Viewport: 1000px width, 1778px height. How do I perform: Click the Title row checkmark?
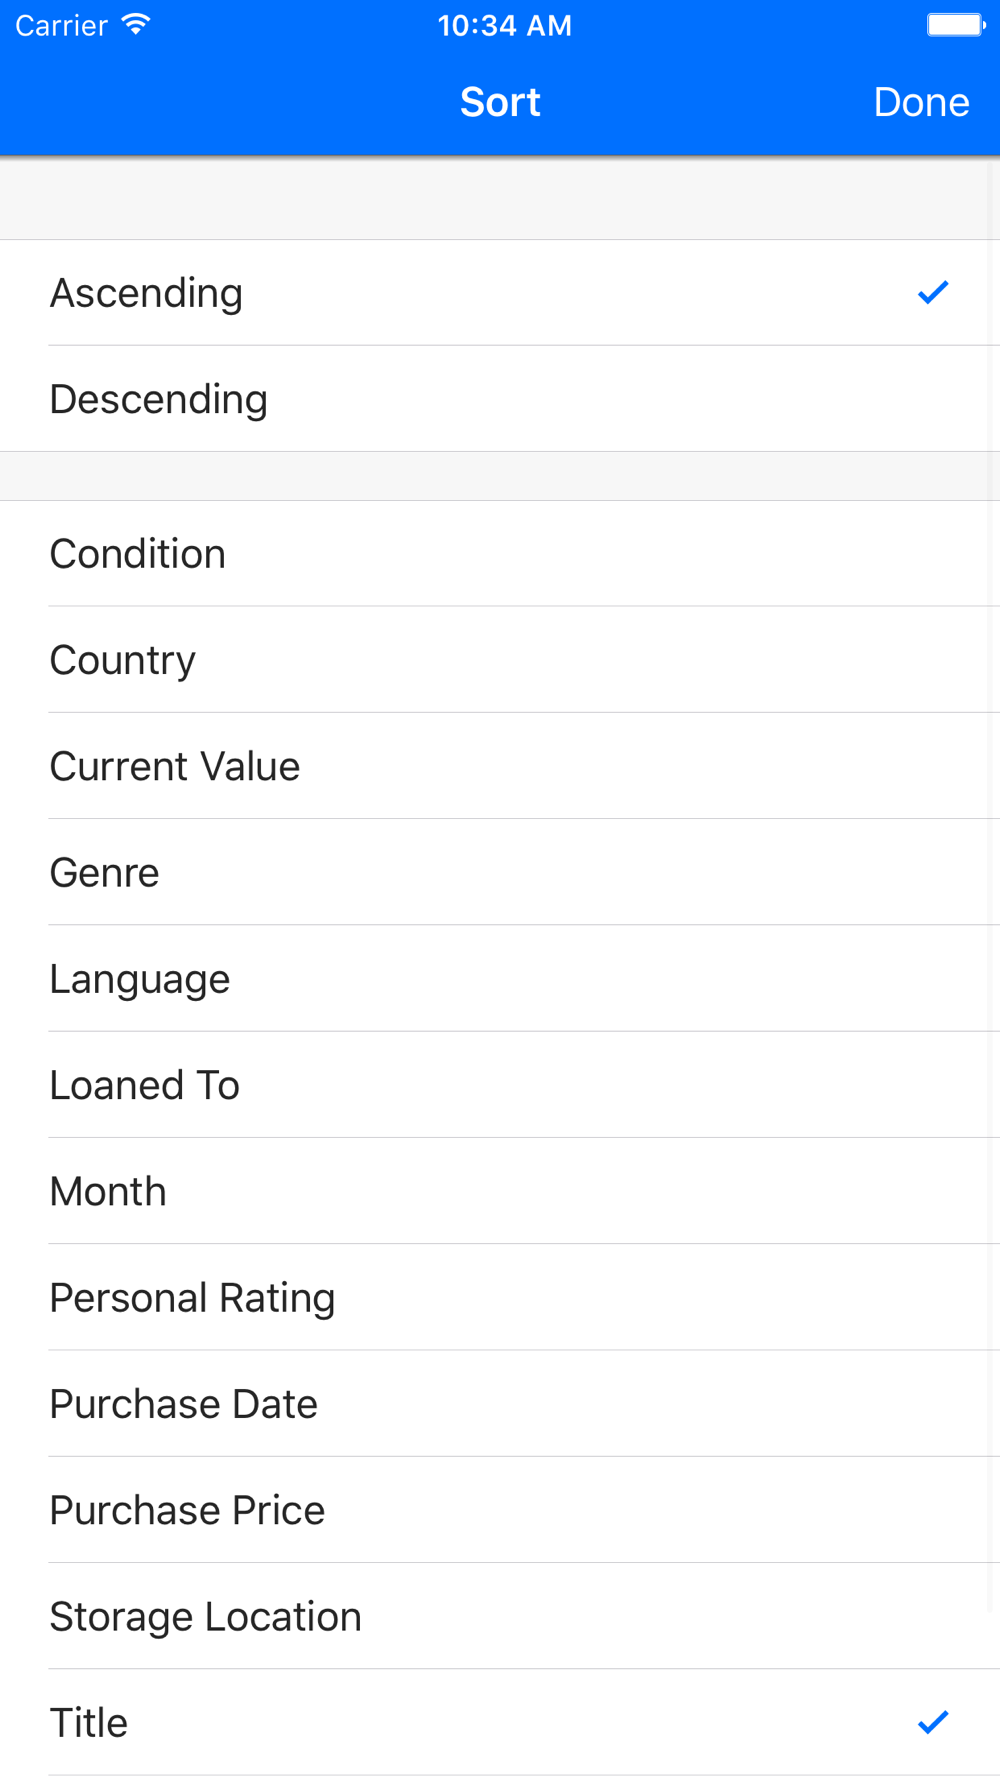tap(932, 1722)
